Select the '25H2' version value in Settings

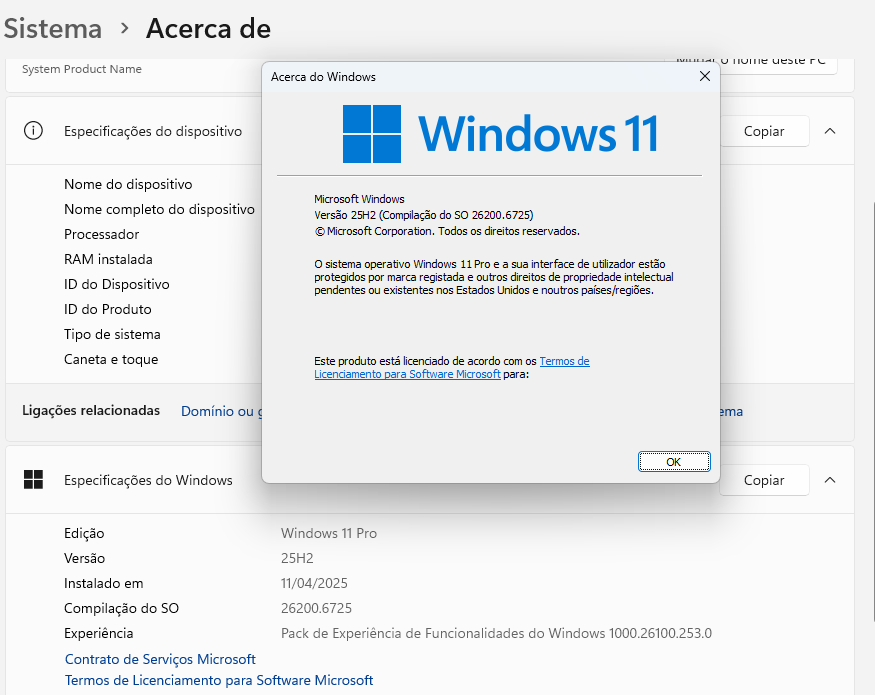click(x=297, y=558)
